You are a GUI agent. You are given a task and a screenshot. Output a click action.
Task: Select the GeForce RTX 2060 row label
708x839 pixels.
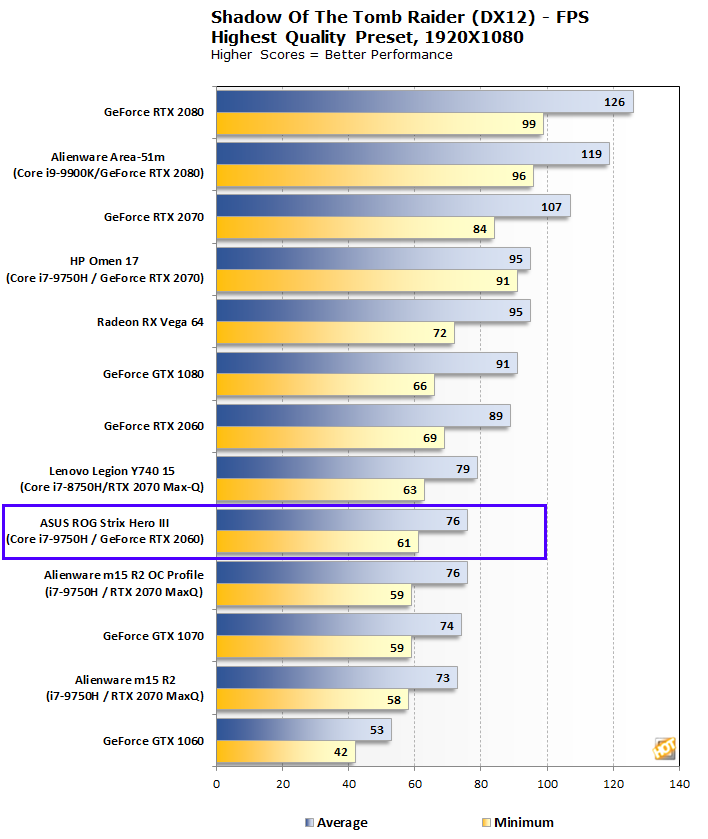[x=154, y=426]
